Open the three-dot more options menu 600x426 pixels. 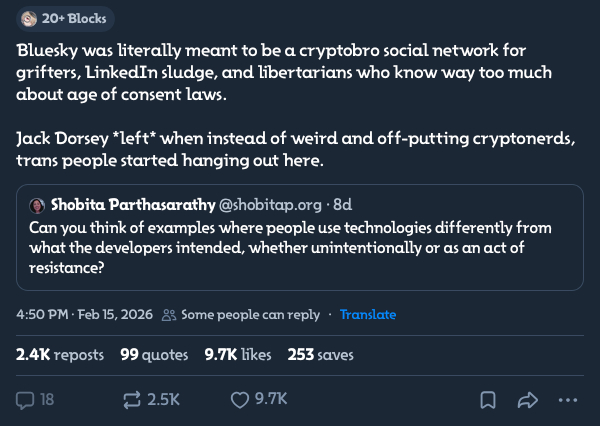[x=567, y=399]
